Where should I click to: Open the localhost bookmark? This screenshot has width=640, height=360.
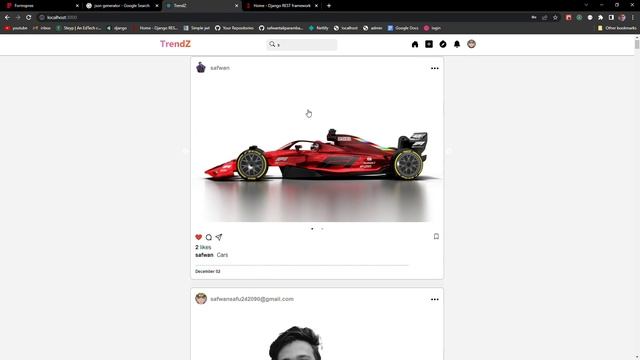346,28
